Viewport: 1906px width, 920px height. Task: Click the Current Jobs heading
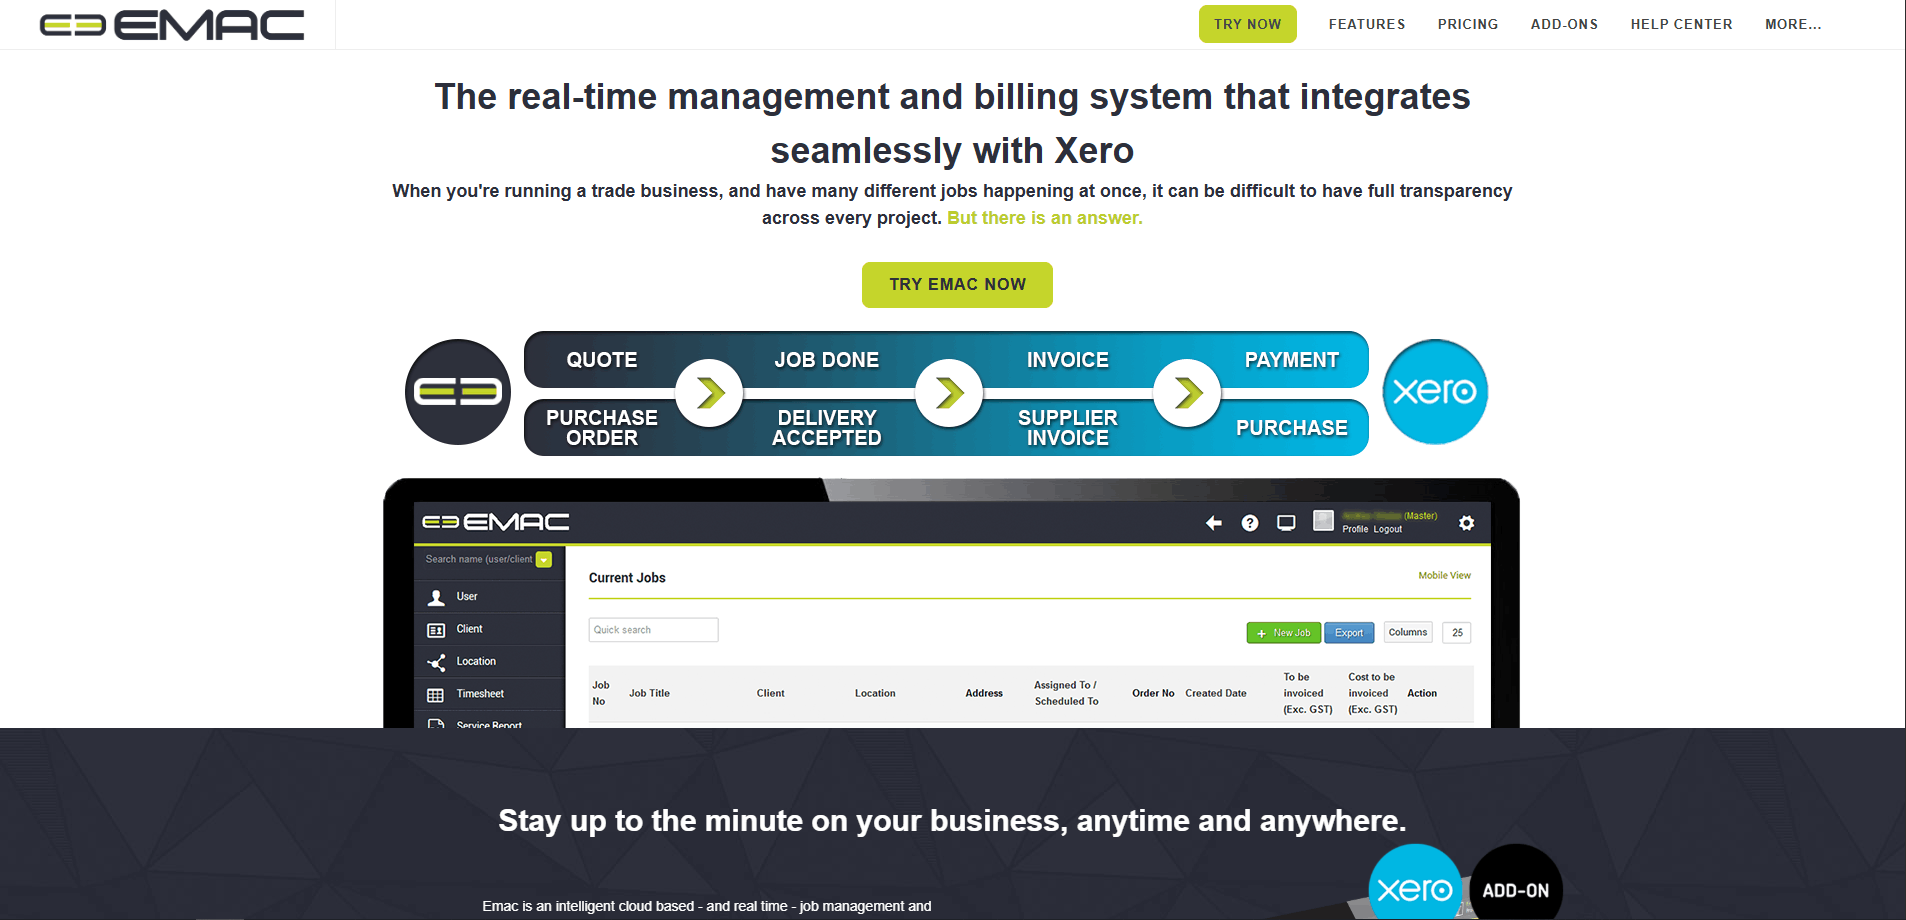(627, 578)
